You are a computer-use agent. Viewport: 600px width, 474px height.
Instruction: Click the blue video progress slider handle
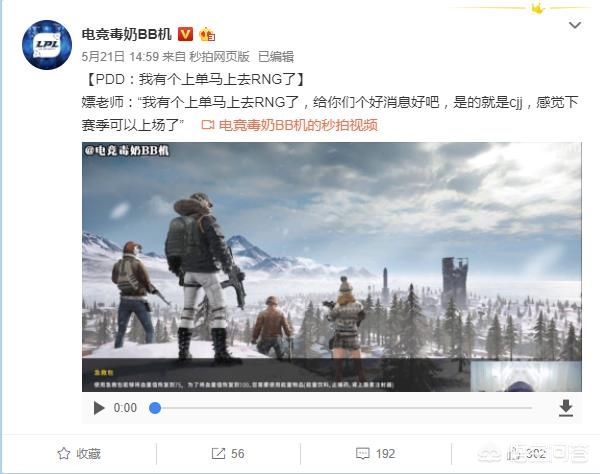coord(155,408)
